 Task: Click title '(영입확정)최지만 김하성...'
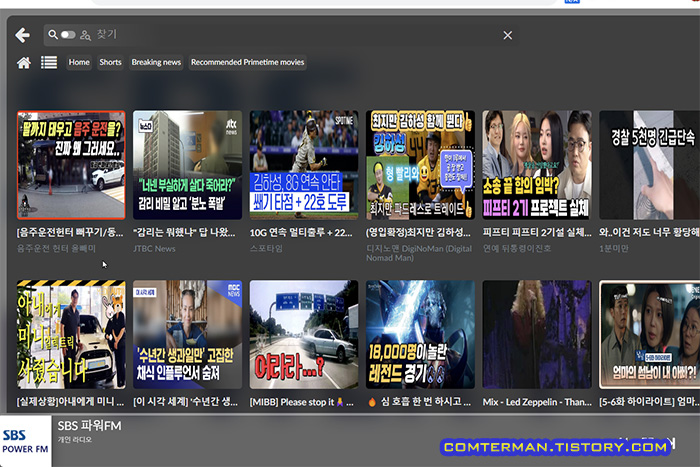click(418, 233)
